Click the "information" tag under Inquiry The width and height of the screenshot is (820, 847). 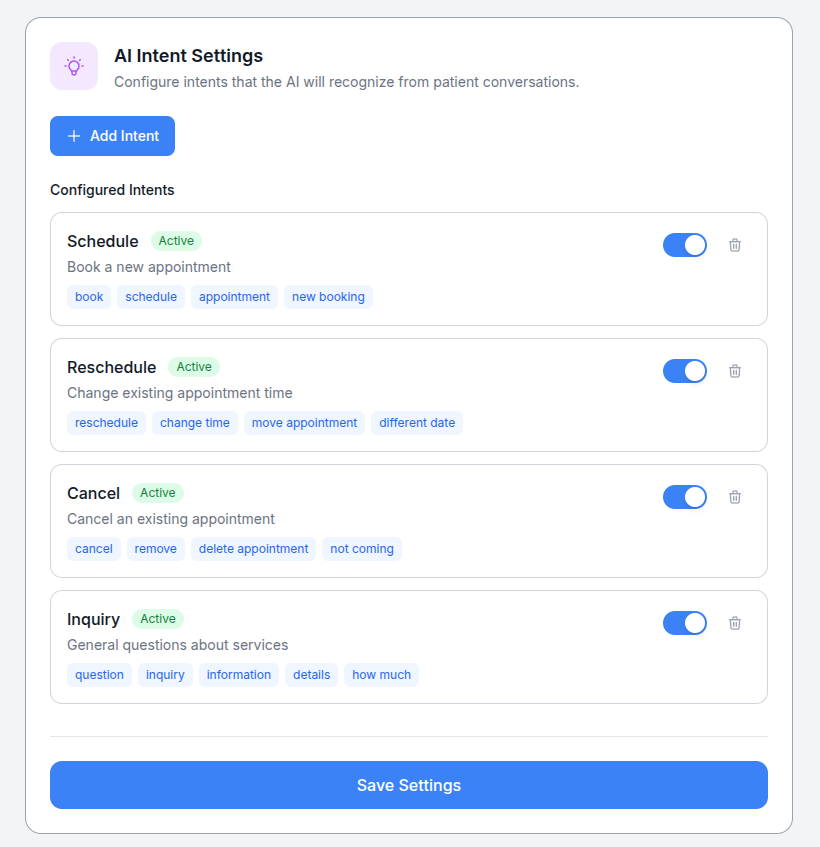238,674
